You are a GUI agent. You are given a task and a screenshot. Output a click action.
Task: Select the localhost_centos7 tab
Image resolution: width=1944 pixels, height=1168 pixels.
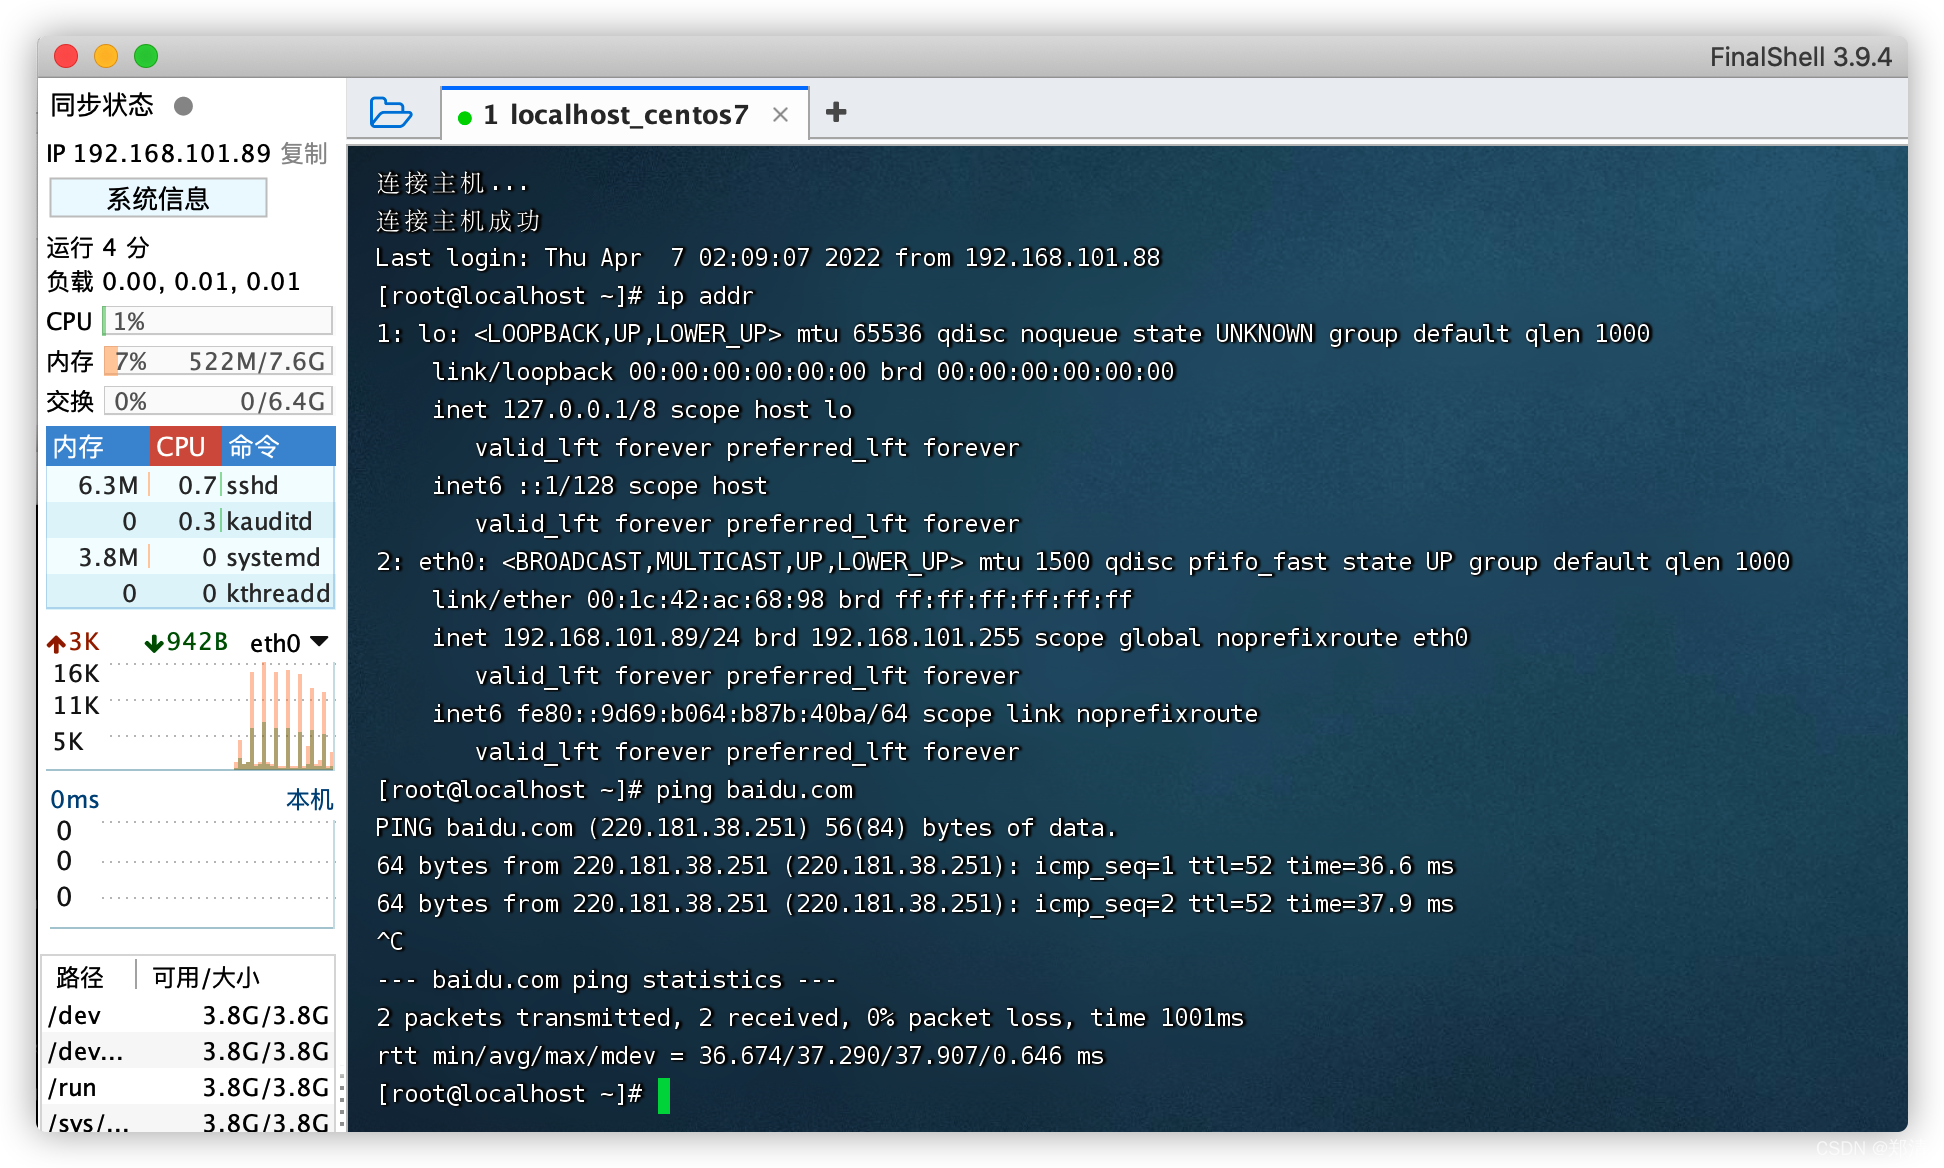point(628,115)
